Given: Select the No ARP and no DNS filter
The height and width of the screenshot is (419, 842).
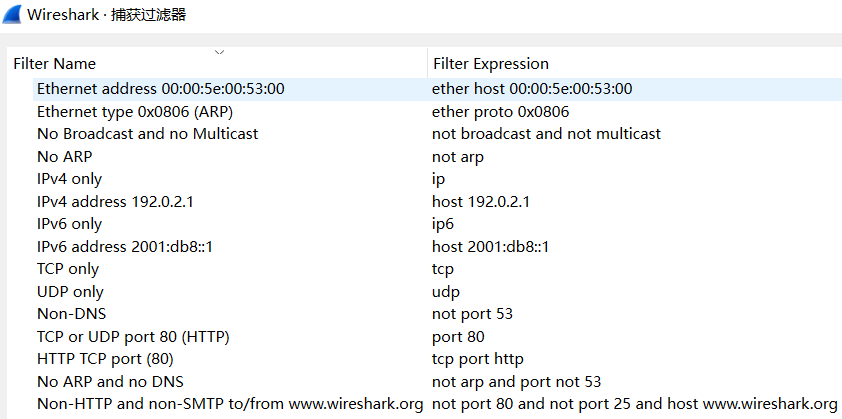Looking at the screenshot, I should point(110,382).
